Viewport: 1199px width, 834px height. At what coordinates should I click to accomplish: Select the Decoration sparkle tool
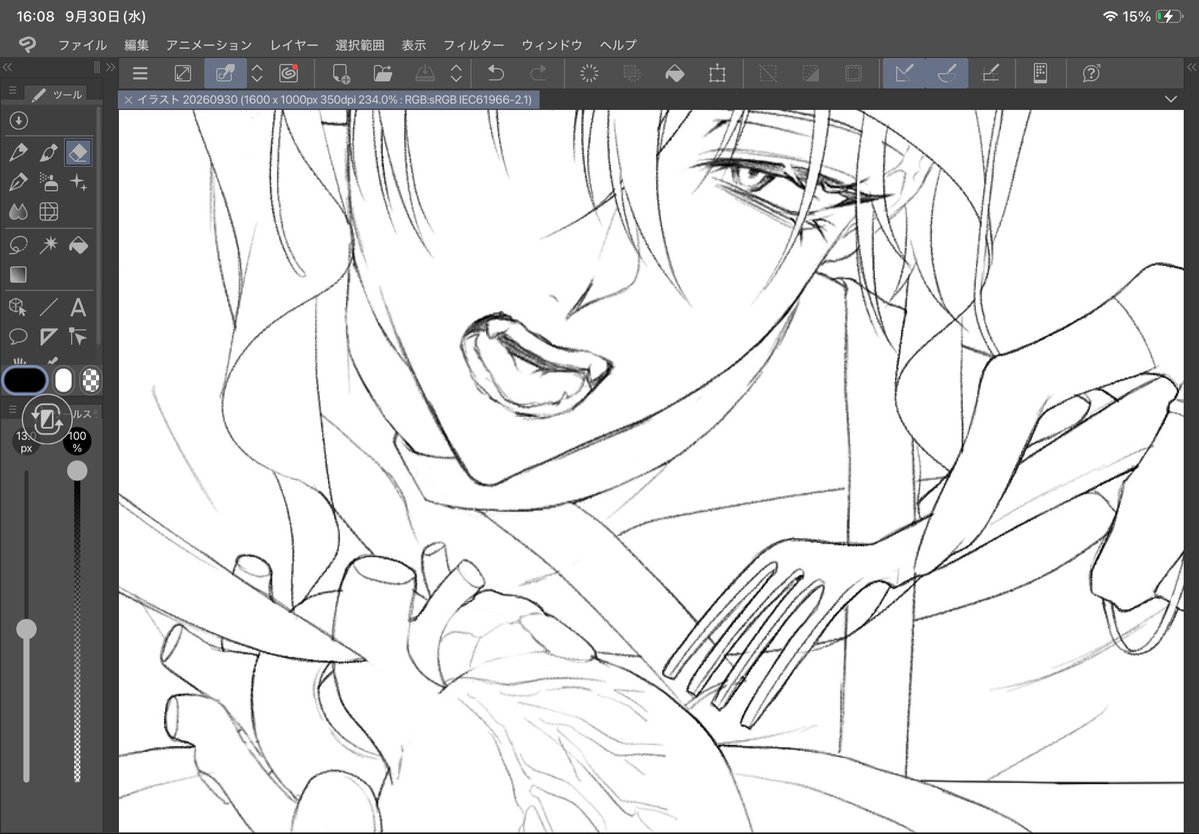(78, 182)
